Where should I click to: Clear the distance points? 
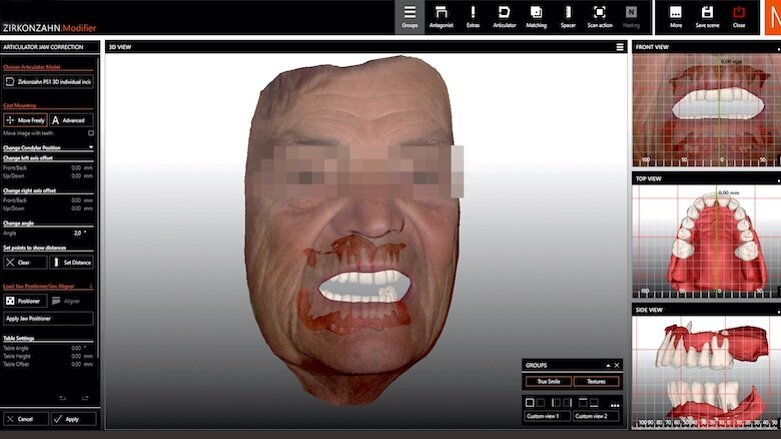click(x=25, y=263)
